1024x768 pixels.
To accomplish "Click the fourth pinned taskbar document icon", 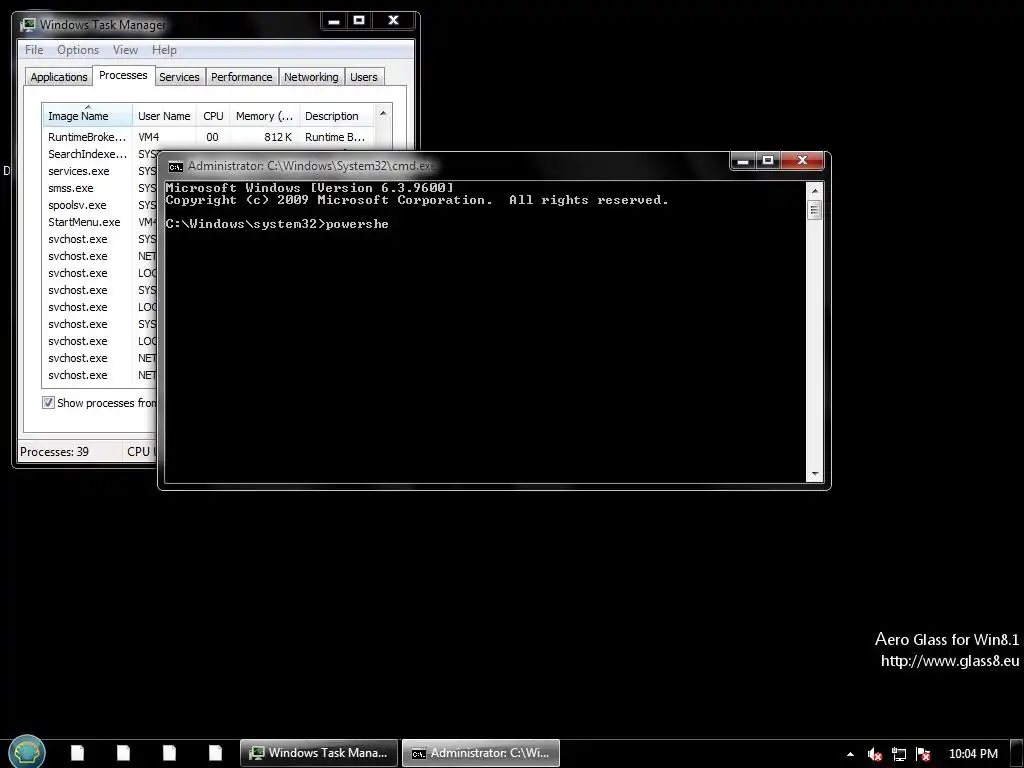I will point(215,753).
